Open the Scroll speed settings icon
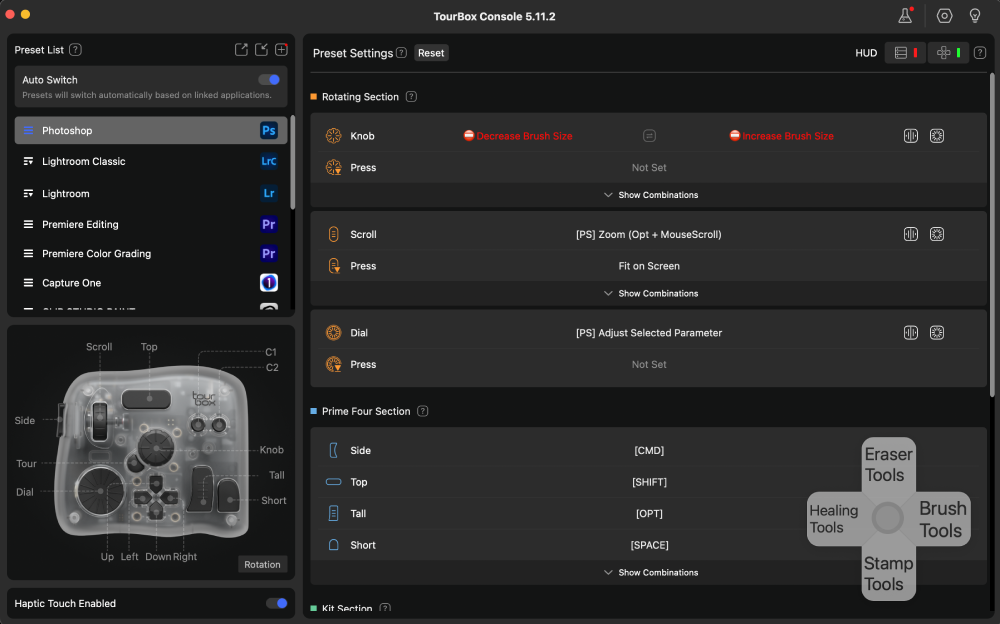The height and width of the screenshot is (624, 1000). coord(911,234)
